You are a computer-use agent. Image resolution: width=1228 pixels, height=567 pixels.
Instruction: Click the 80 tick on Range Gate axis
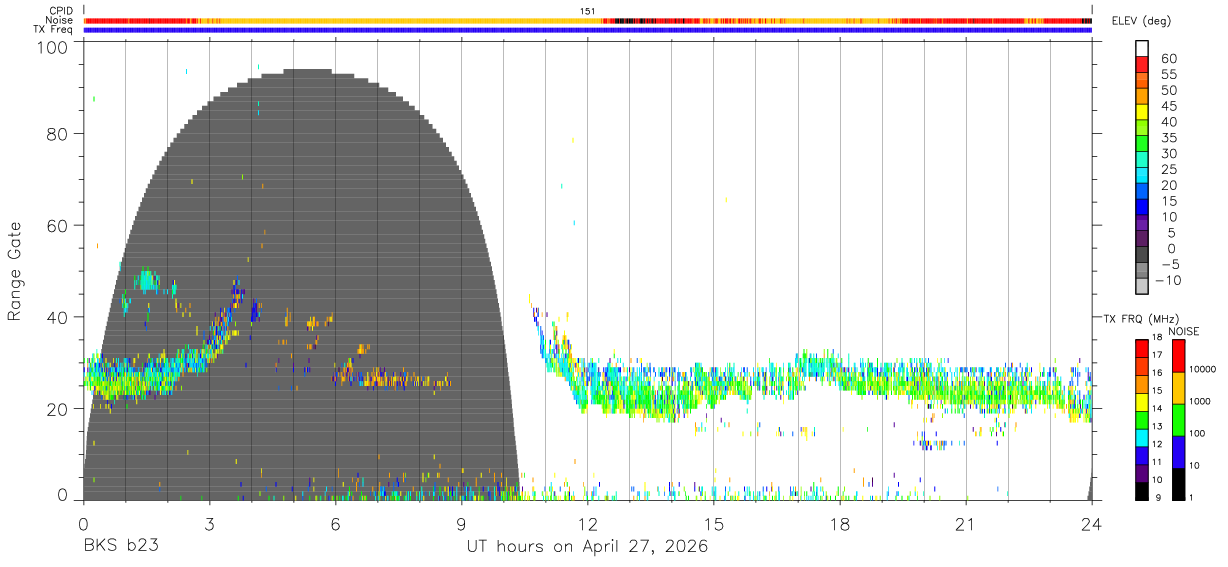(x=57, y=134)
